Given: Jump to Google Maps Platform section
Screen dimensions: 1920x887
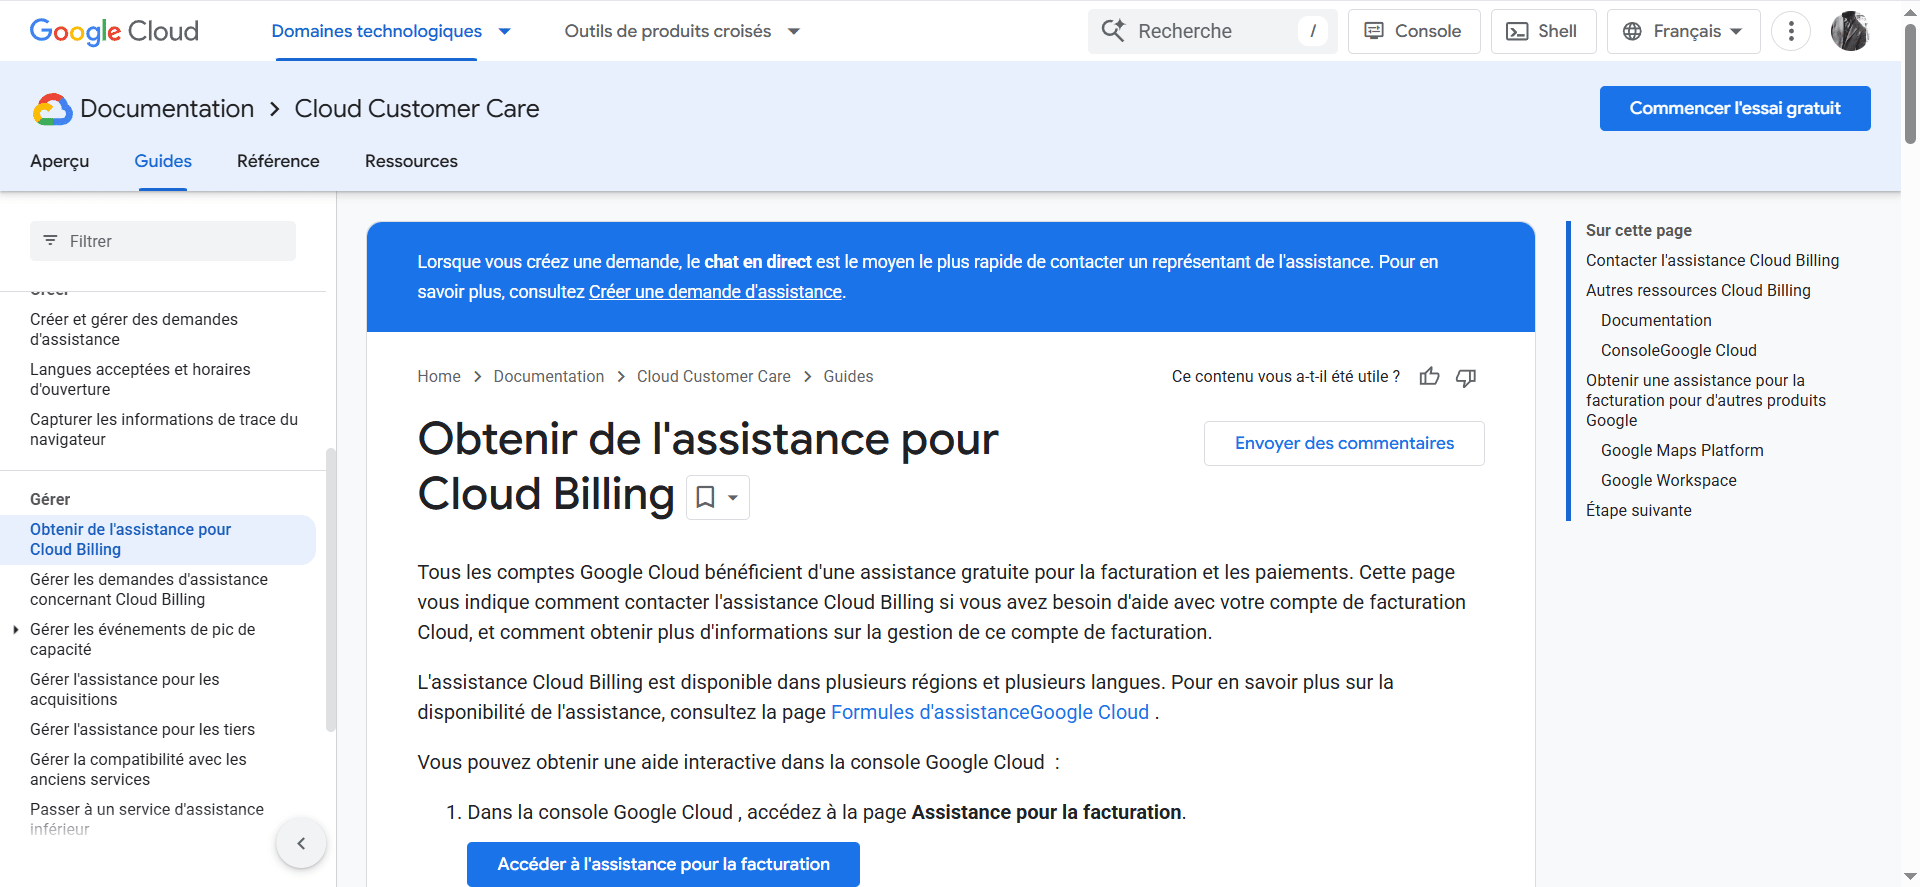Looking at the screenshot, I should coord(1682,450).
